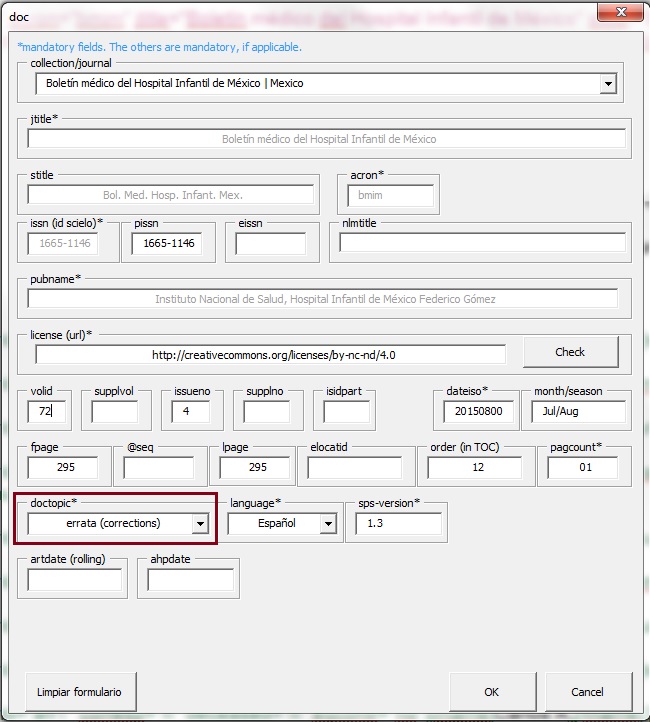Click the Cancel button
Screen dimensions: 650x722
pyautogui.click(x=587, y=692)
